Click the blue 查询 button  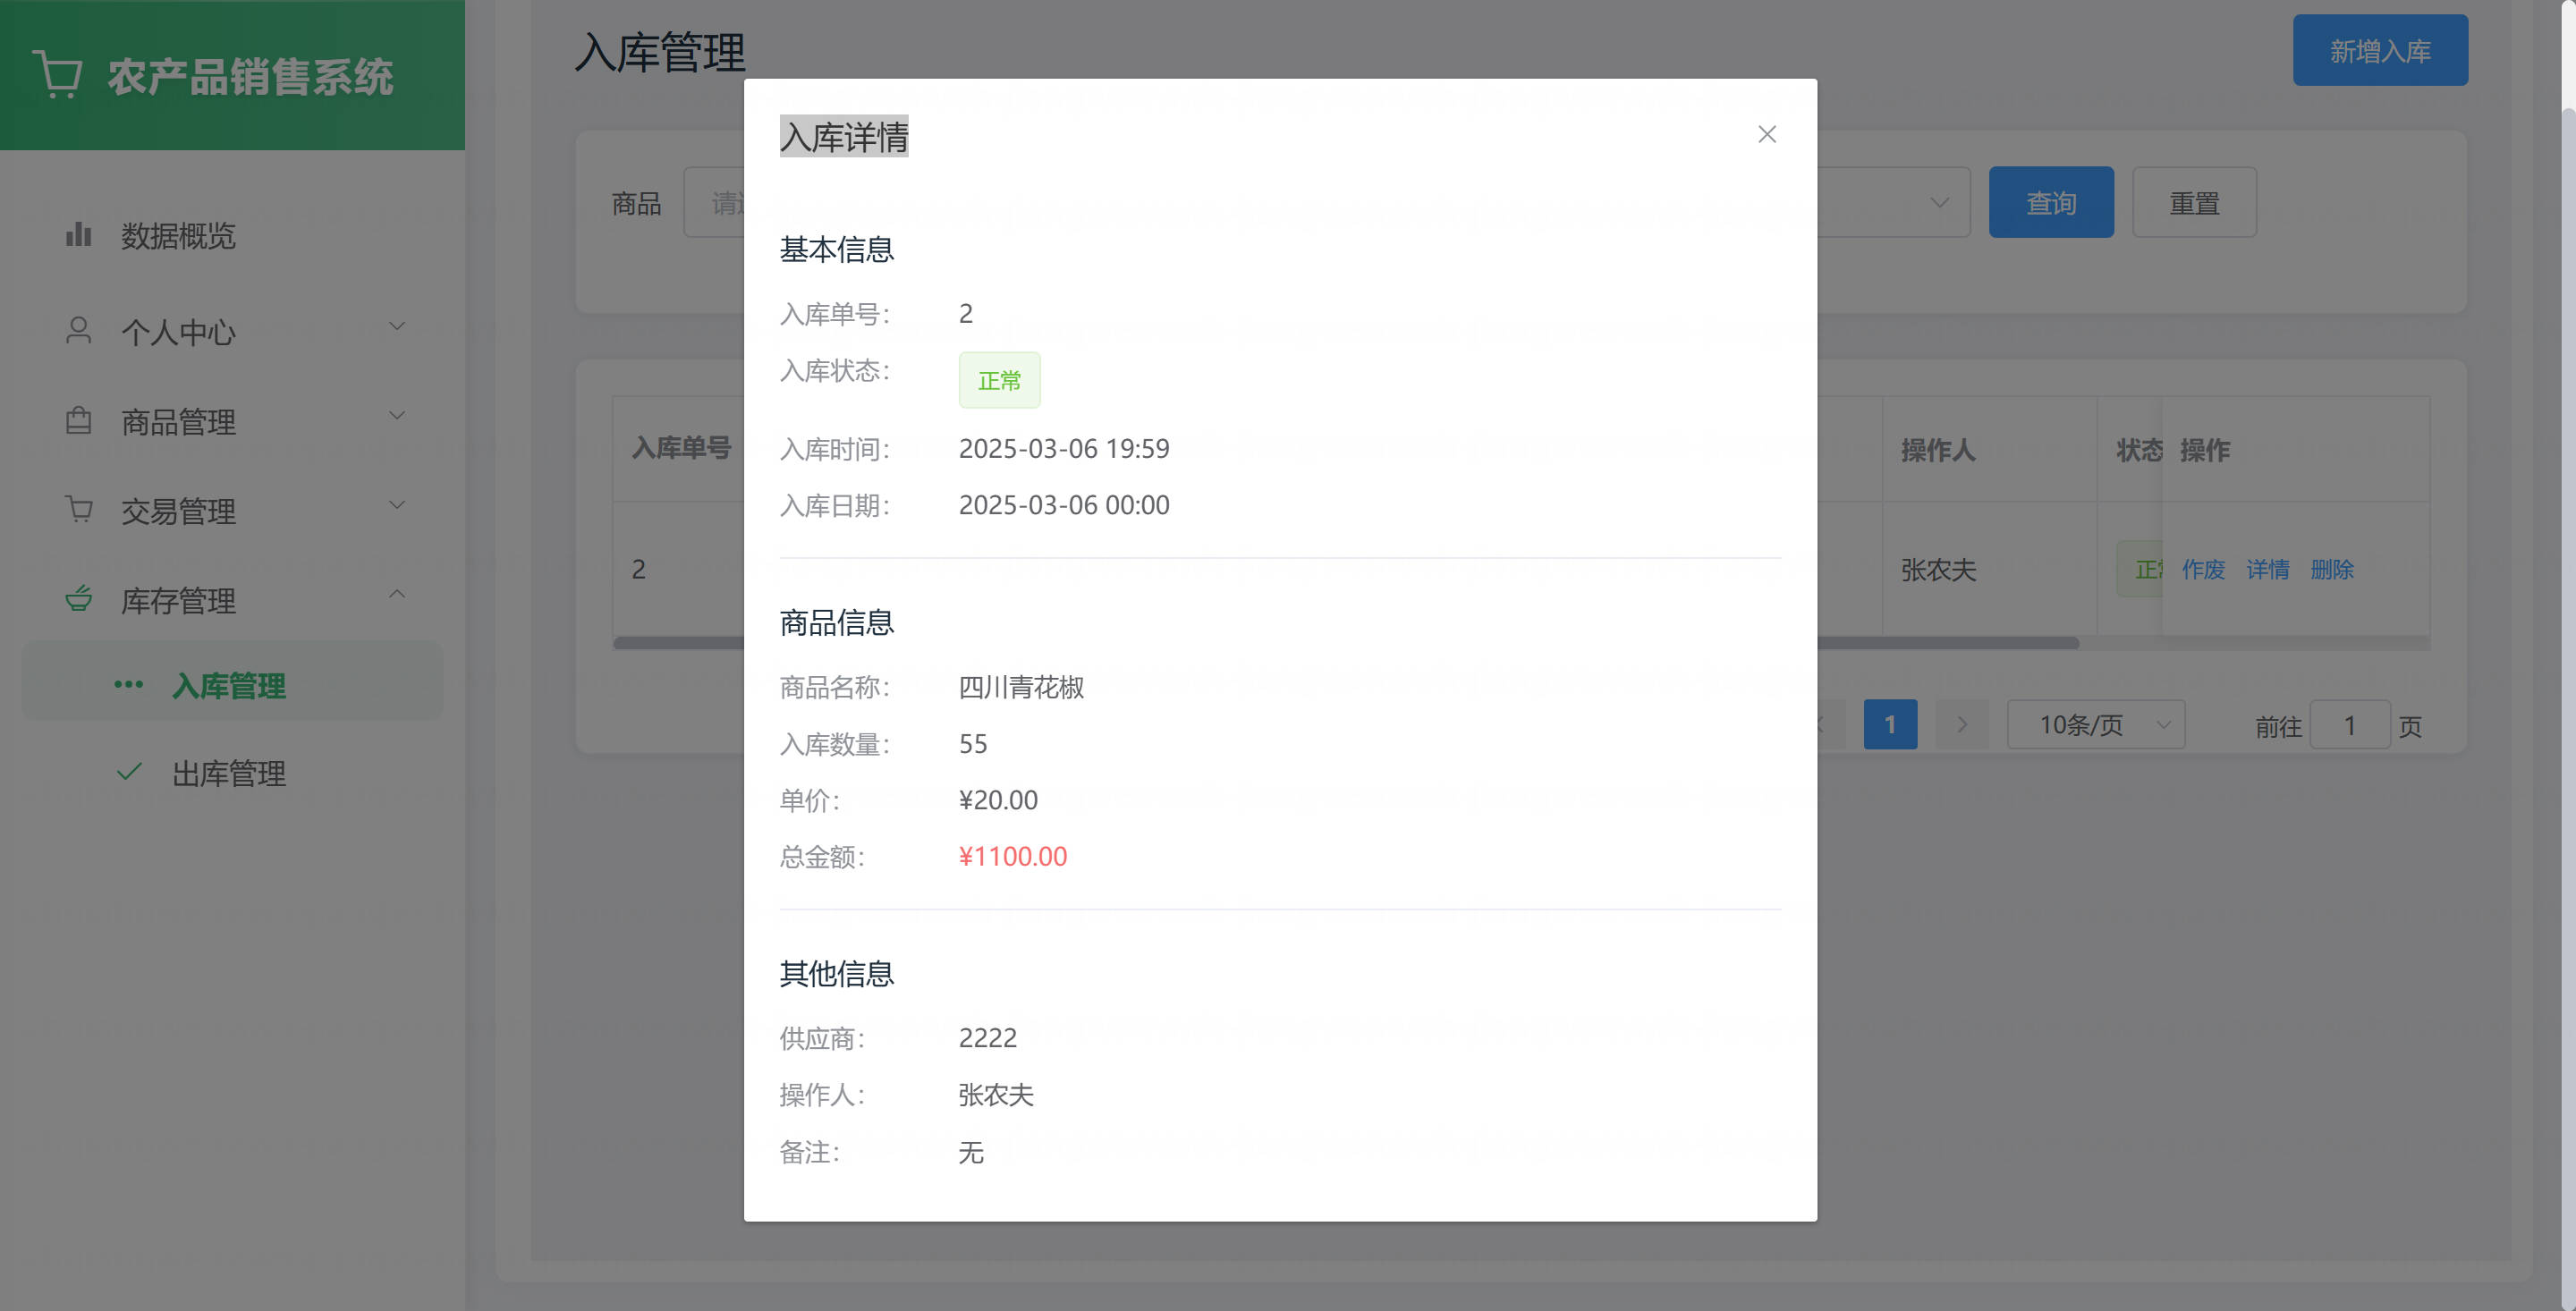(x=2051, y=202)
